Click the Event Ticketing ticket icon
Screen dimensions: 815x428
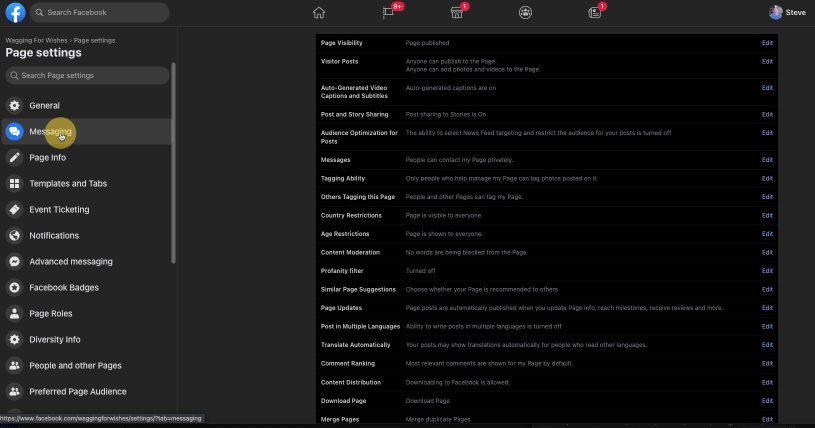[15, 210]
